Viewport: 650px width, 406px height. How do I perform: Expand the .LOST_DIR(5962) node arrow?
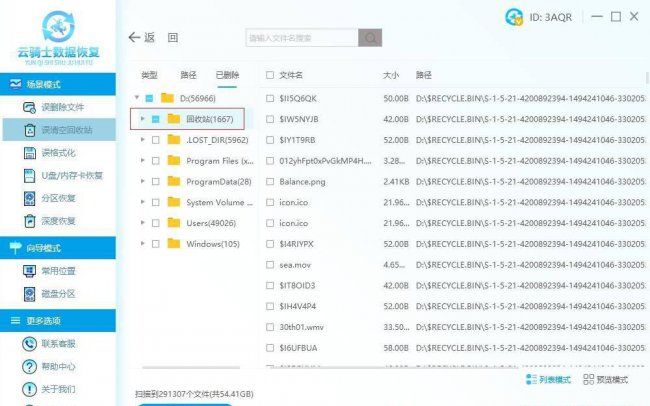(143, 139)
